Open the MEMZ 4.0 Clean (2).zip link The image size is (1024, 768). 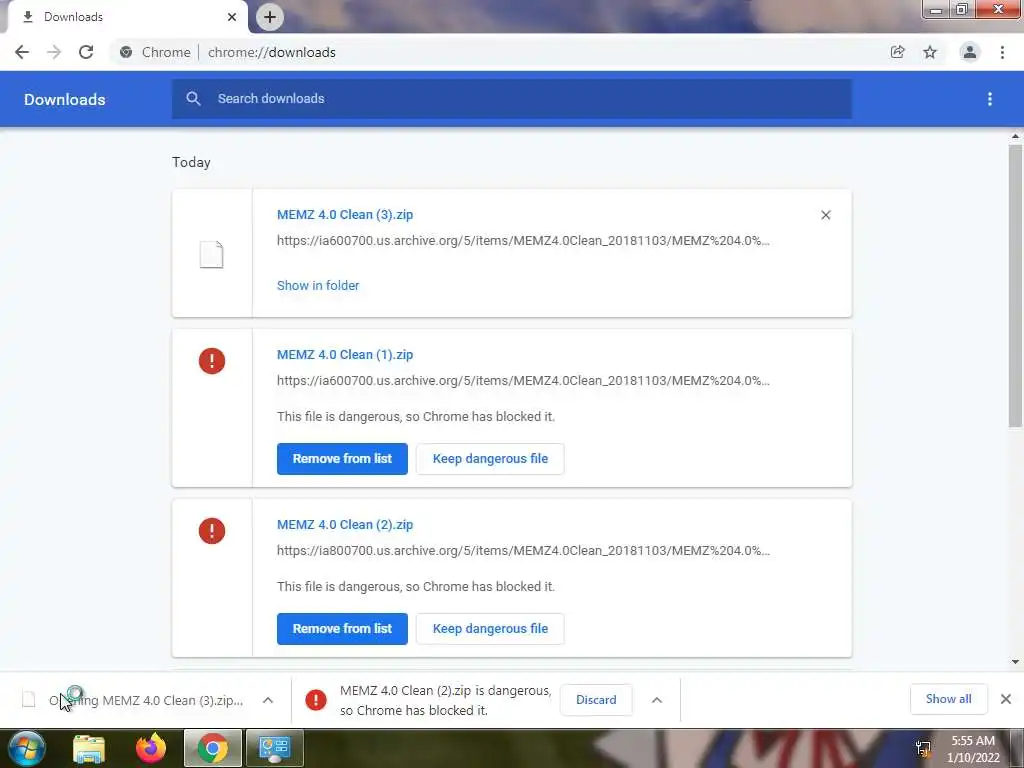pos(345,524)
